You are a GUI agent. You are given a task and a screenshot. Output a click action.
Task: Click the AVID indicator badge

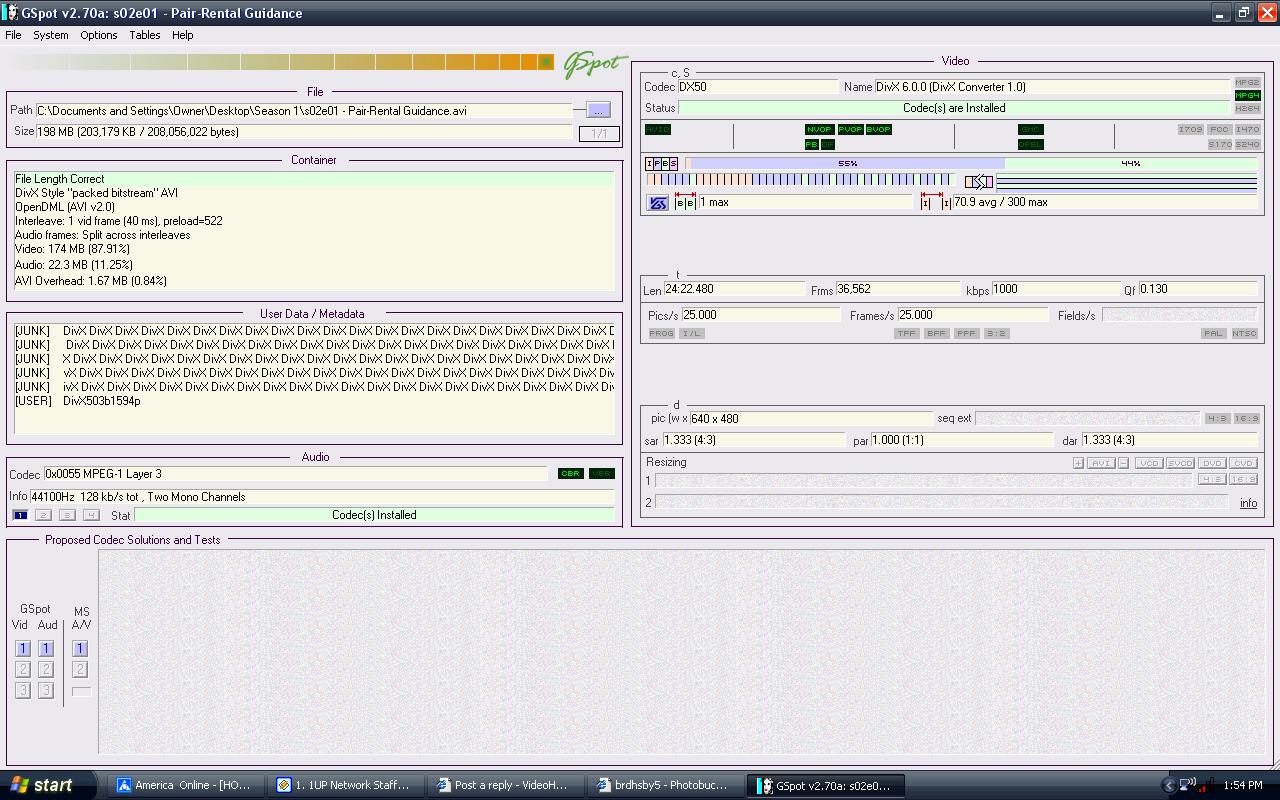[x=658, y=130]
